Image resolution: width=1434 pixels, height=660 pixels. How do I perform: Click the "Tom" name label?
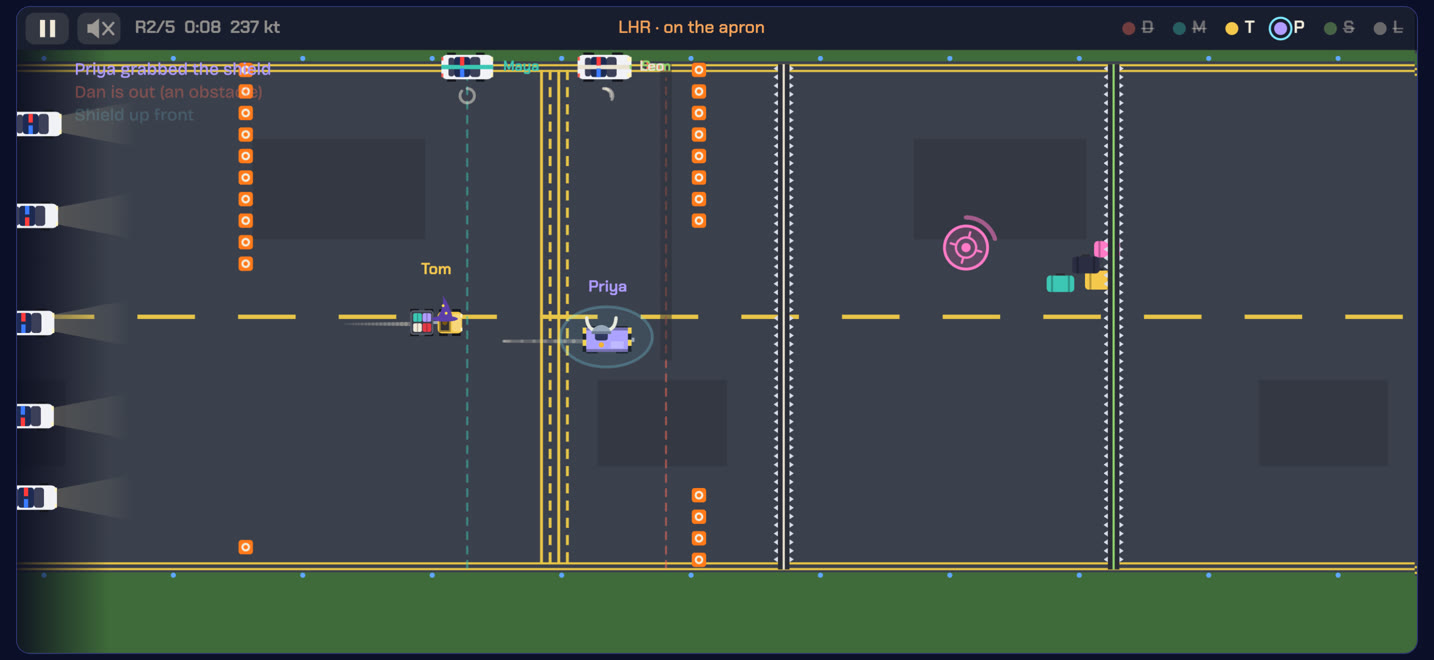(x=436, y=269)
